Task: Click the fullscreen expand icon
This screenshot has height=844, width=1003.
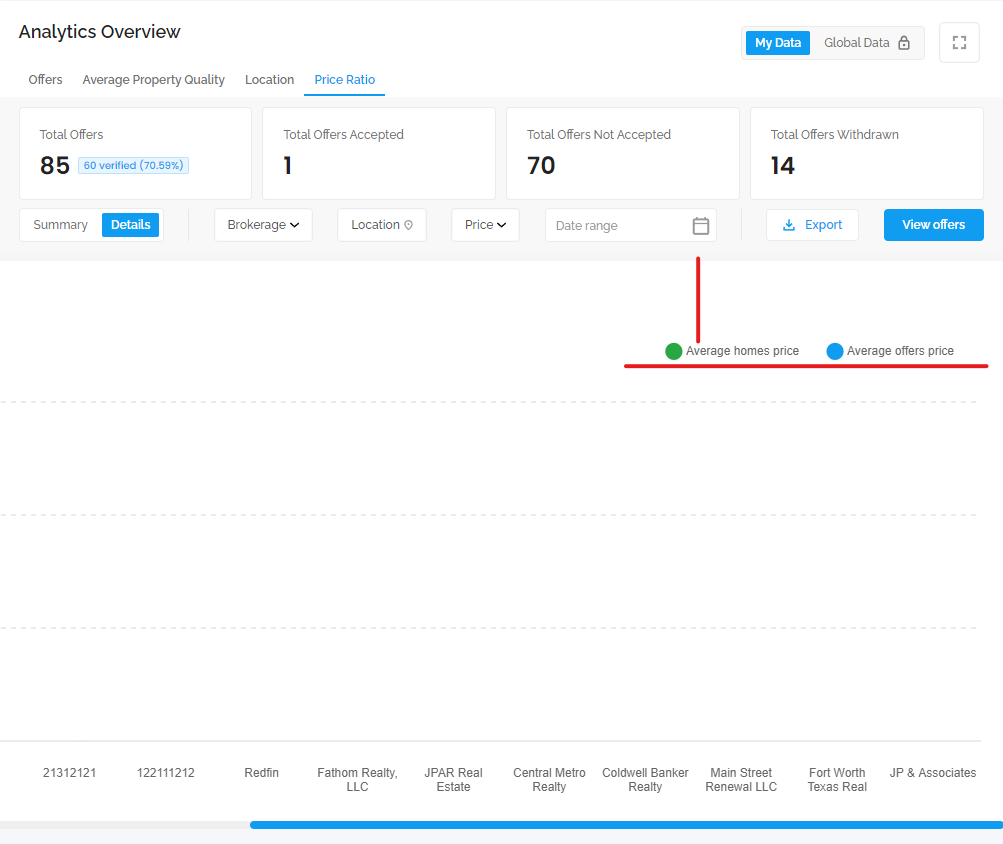Action: [x=959, y=43]
